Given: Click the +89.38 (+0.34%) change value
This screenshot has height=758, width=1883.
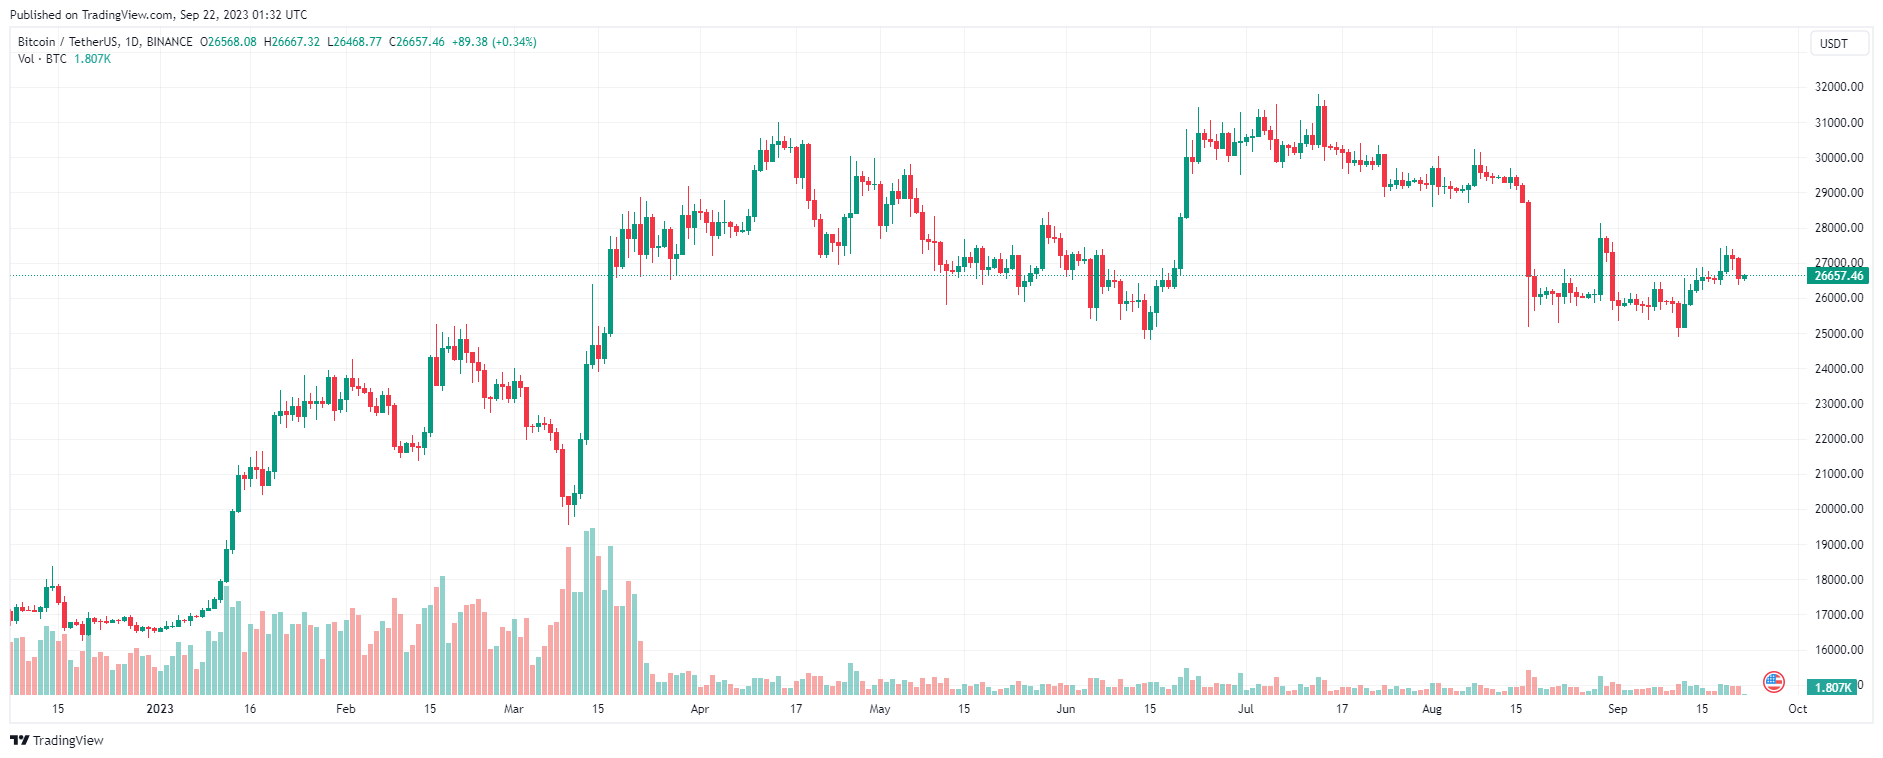Looking at the screenshot, I should 494,42.
